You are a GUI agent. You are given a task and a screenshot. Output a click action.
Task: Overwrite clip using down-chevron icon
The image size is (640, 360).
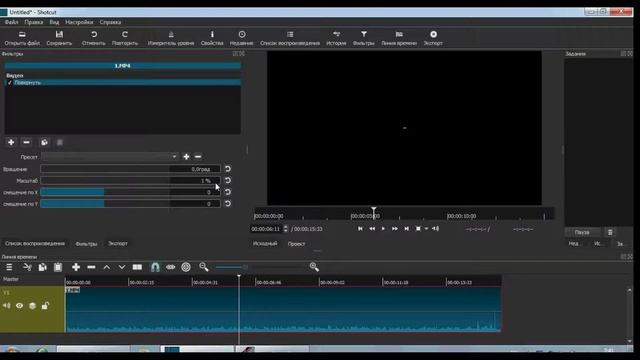pos(122,267)
